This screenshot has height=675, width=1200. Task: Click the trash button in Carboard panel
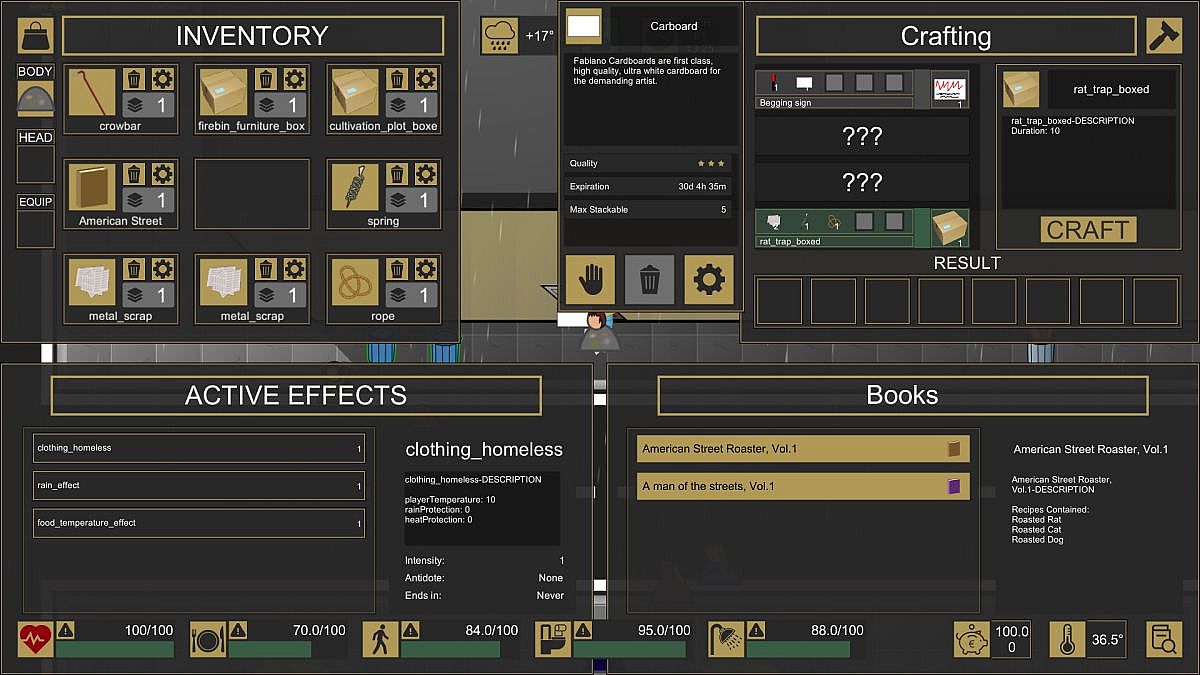tap(649, 280)
